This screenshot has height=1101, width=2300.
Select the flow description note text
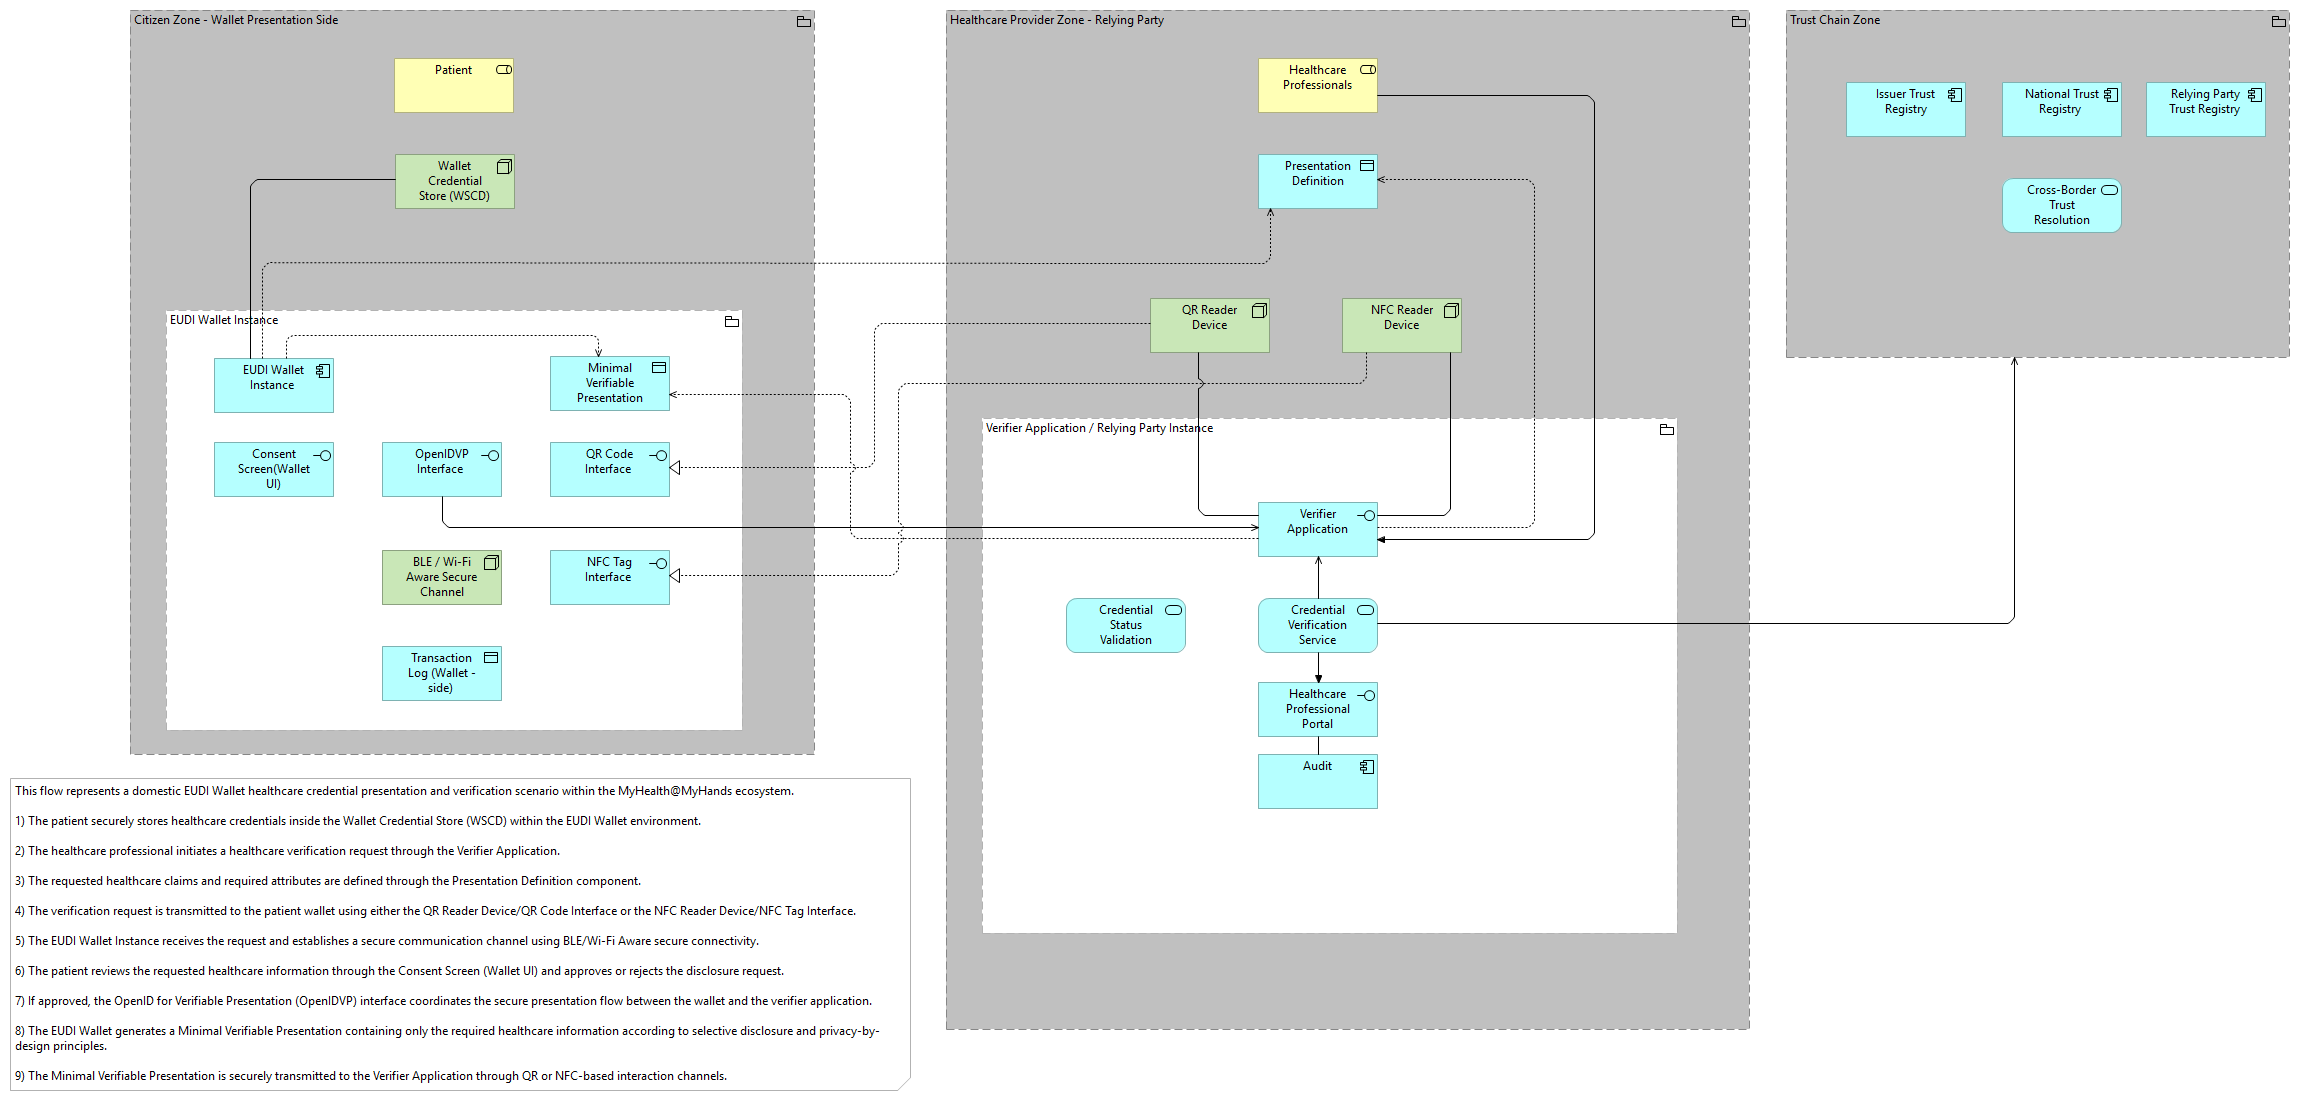tap(460, 934)
